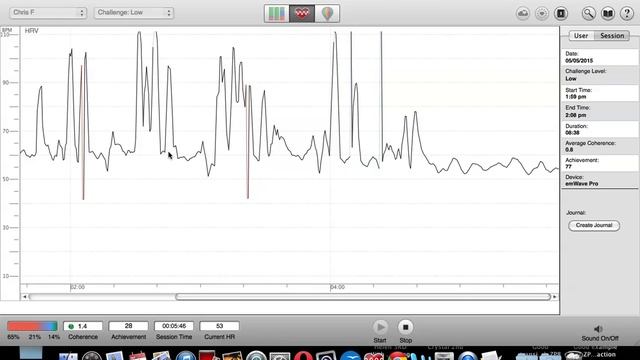Click the HRV graph label
This screenshot has width=640, height=360.
(x=31, y=31)
